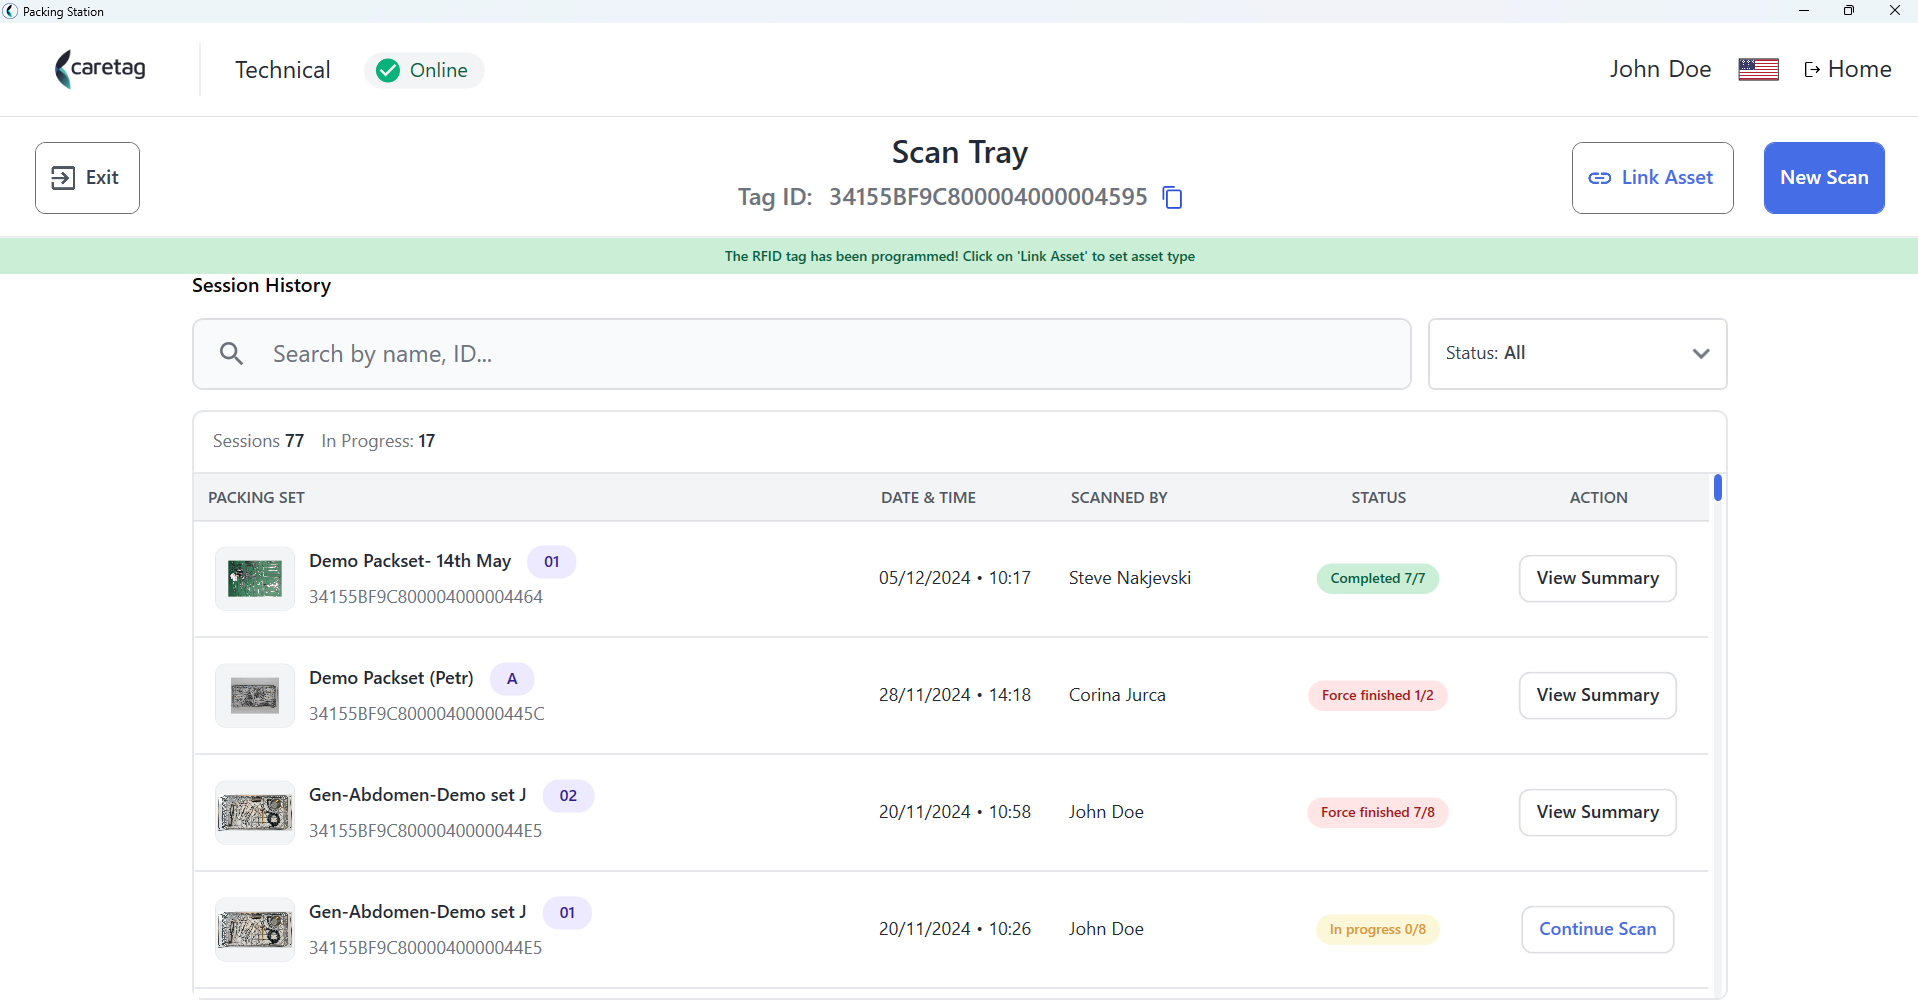1918x1001 pixels.
Task: Click the search magnifier icon
Action: (231, 353)
